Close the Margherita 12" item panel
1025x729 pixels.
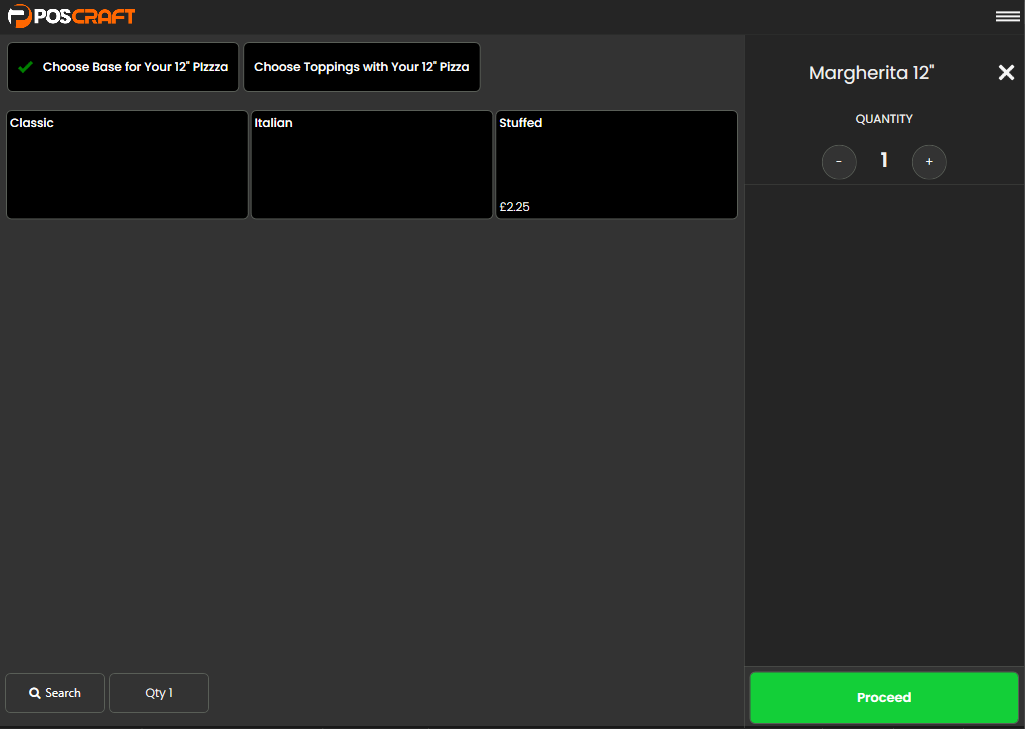pos(1006,73)
